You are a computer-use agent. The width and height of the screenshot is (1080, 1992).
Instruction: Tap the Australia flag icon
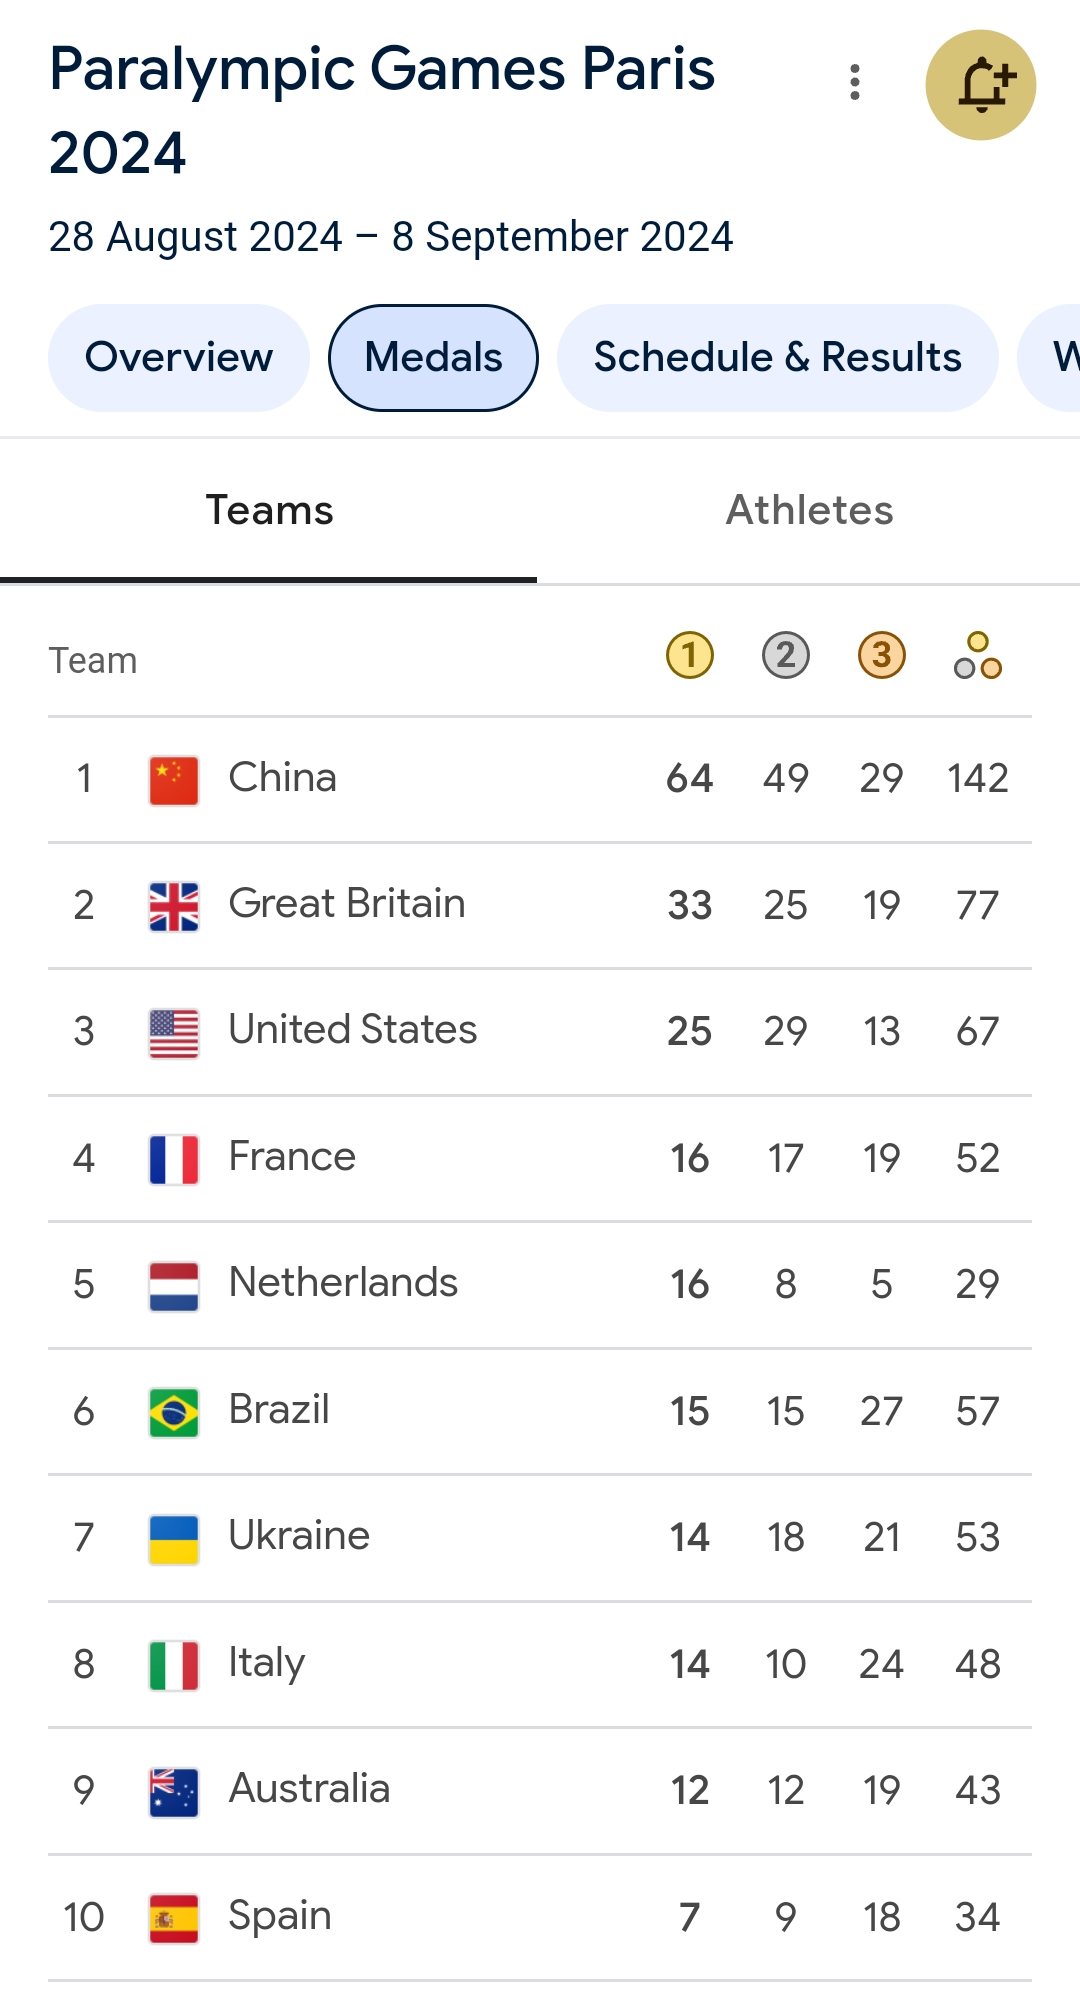[x=174, y=1791]
